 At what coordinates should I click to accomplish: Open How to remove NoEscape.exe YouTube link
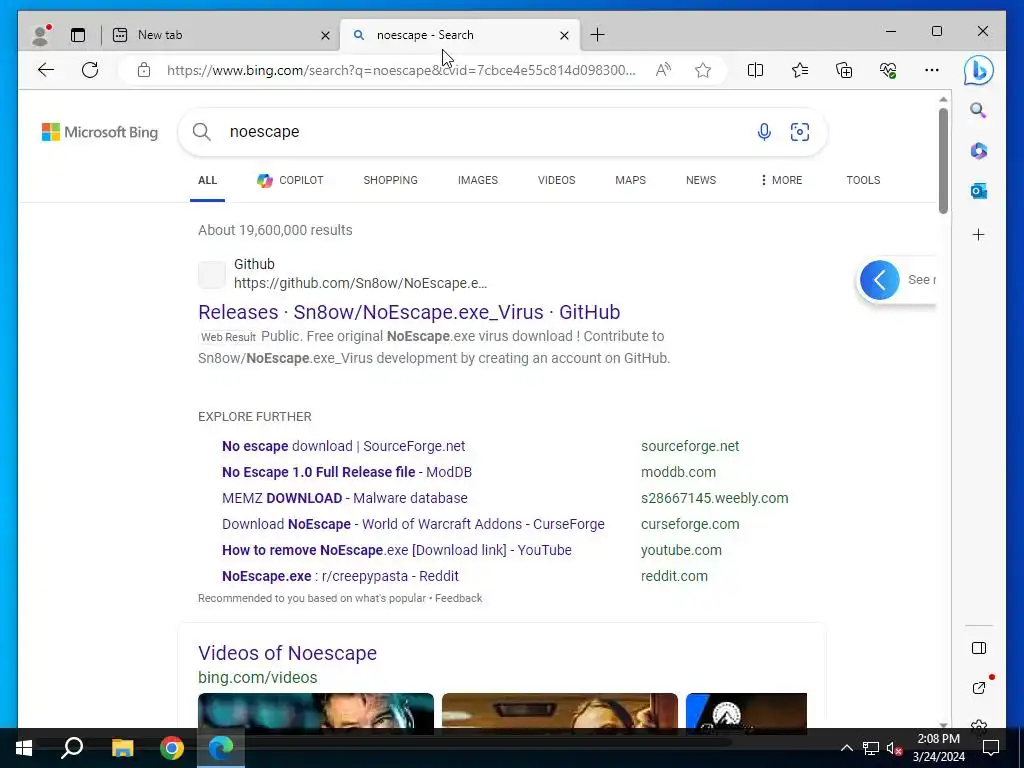397,551
